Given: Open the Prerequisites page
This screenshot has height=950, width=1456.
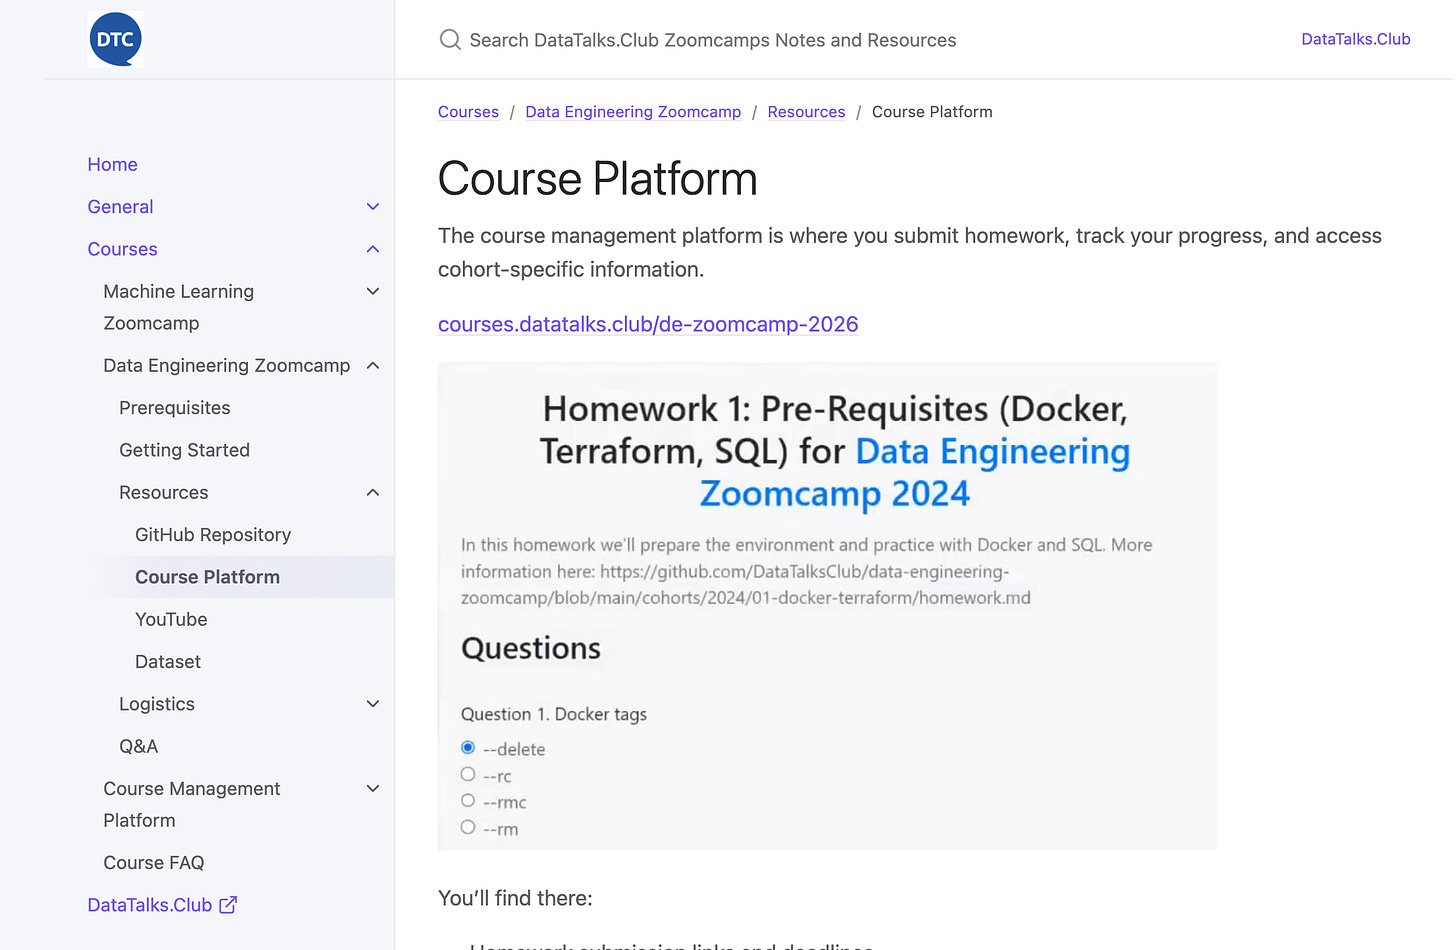Looking at the screenshot, I should (174, 408).
